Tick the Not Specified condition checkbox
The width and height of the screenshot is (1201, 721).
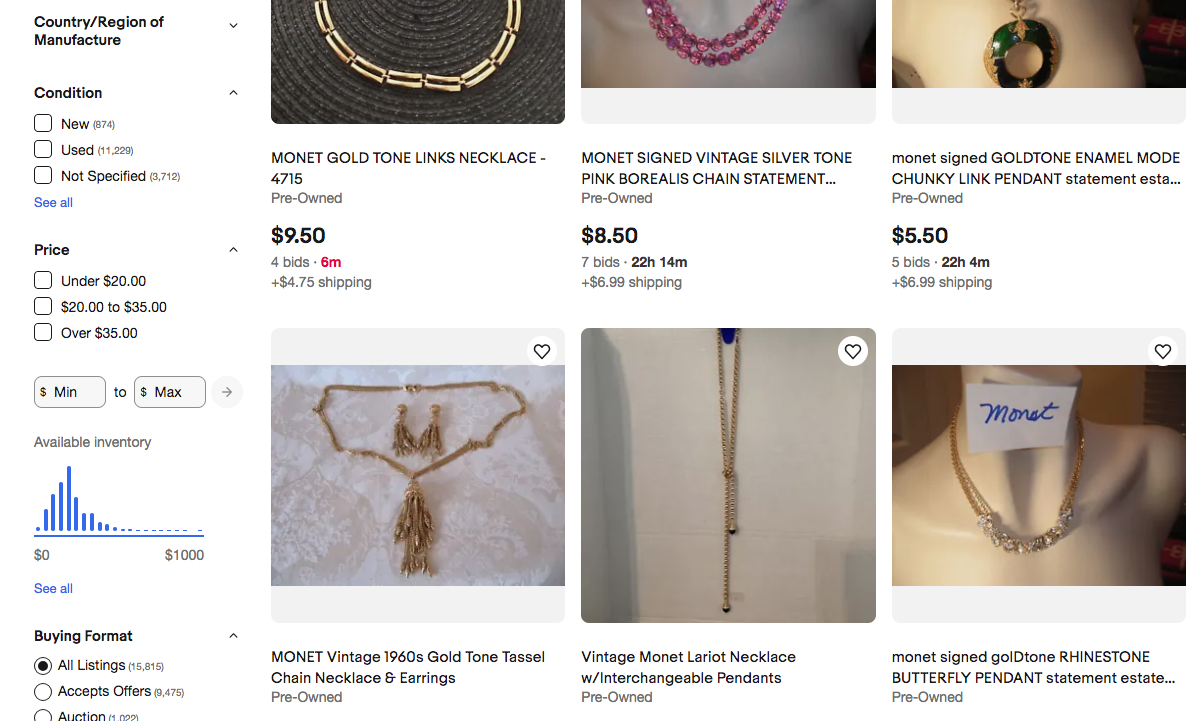43,175
